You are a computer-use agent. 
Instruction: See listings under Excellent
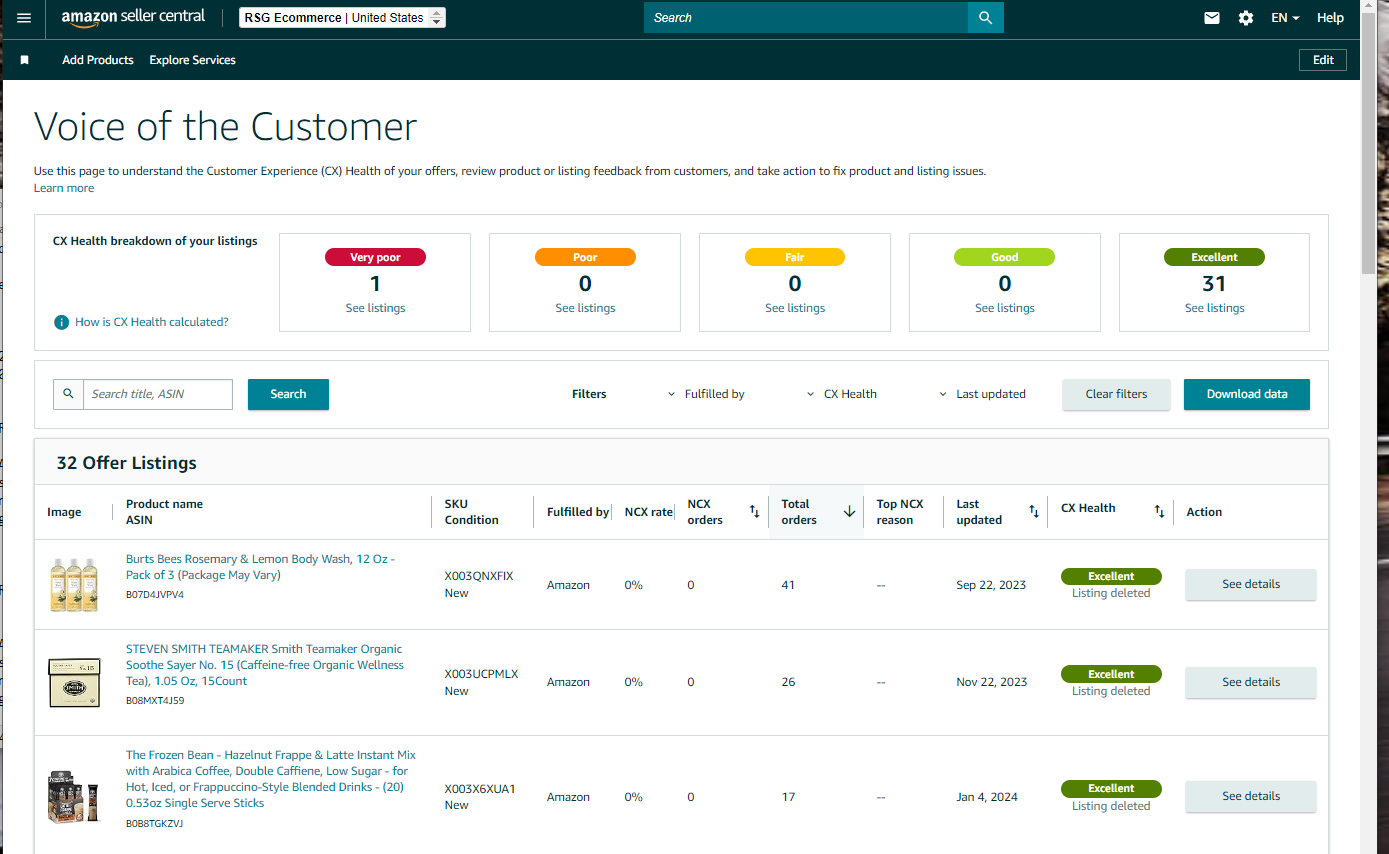pos(1215,308)
